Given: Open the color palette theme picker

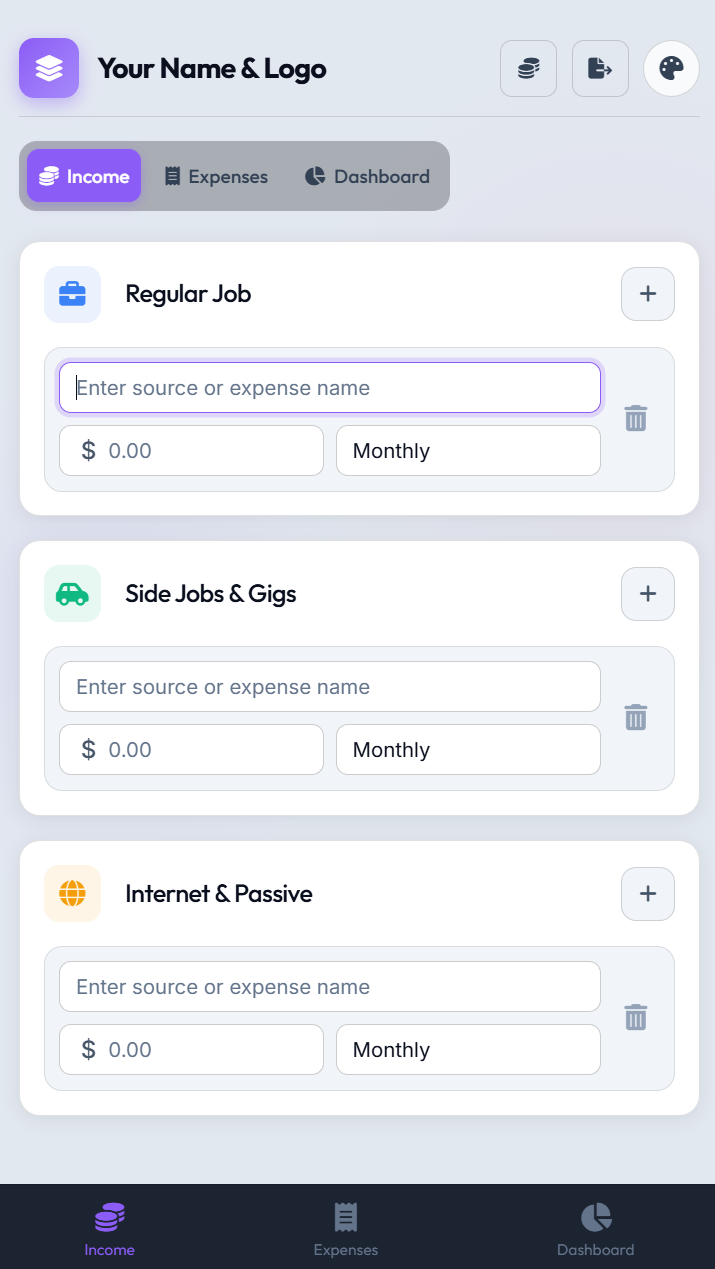Looking at the screenshot, I should coord(671,69).
